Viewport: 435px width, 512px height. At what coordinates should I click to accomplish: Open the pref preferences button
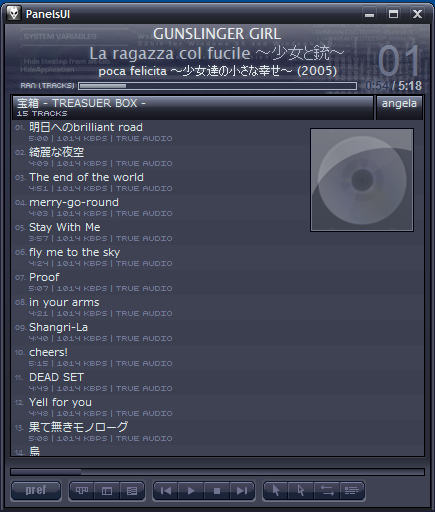click(36, 491)
